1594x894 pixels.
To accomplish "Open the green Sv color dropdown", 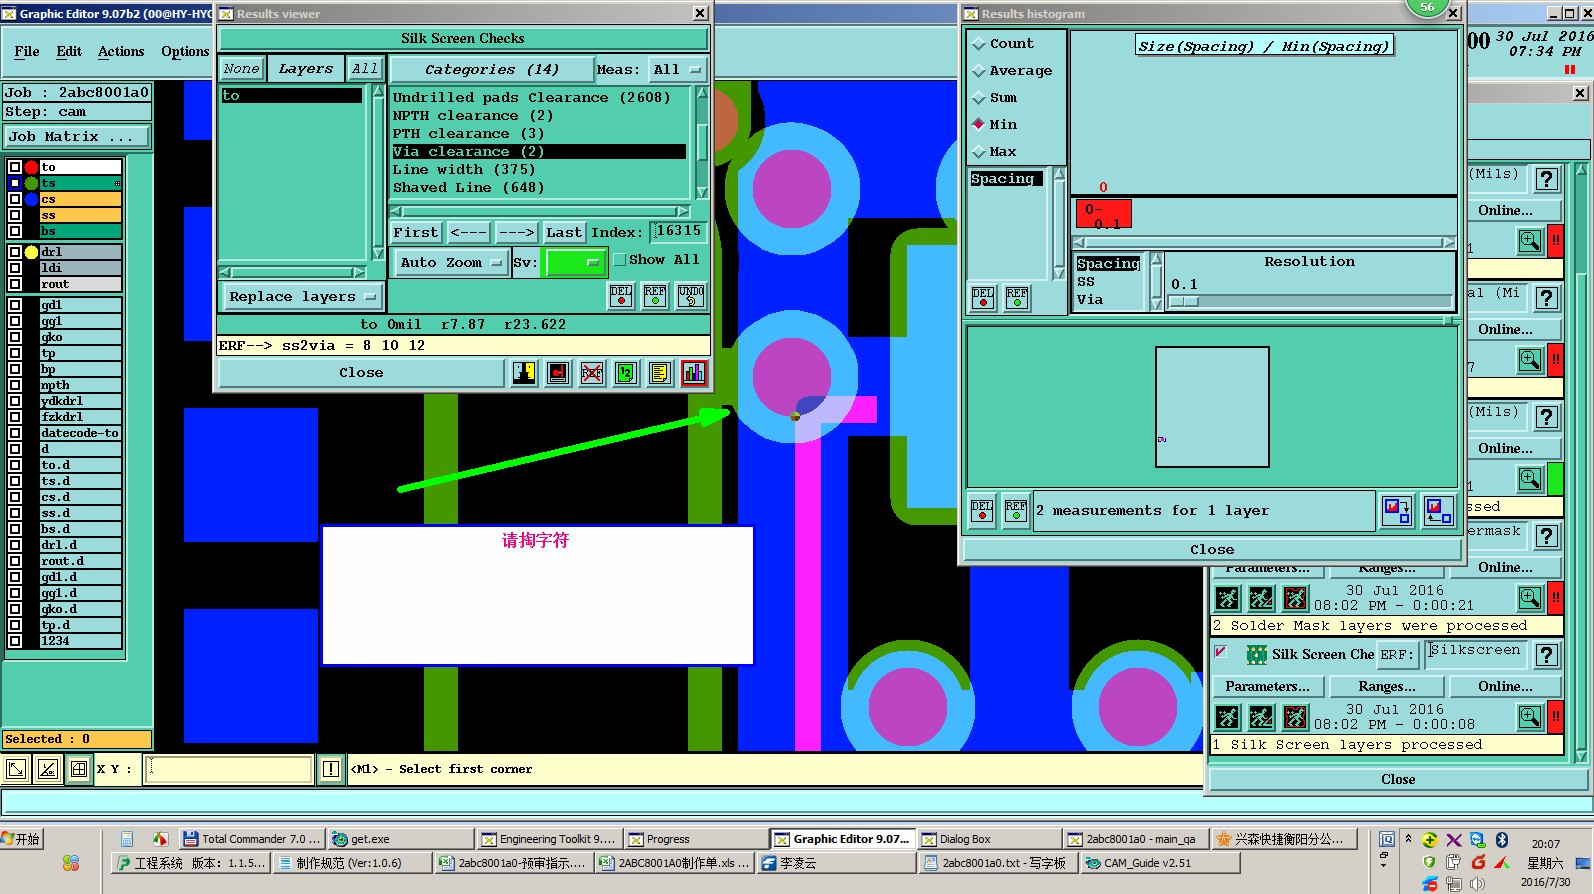I will pos(574,263).
